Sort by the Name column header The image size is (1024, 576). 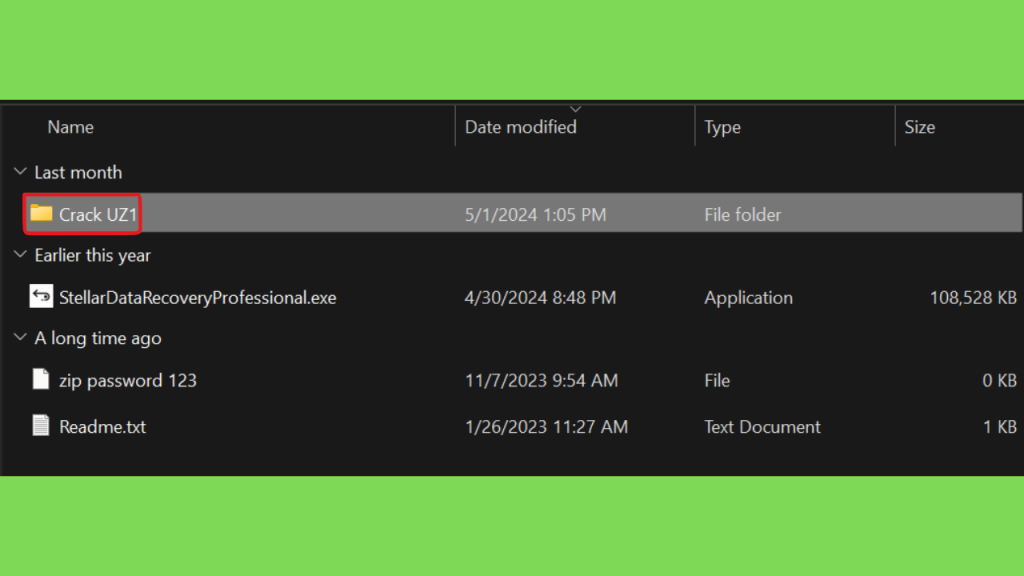[x=71, y=127]
